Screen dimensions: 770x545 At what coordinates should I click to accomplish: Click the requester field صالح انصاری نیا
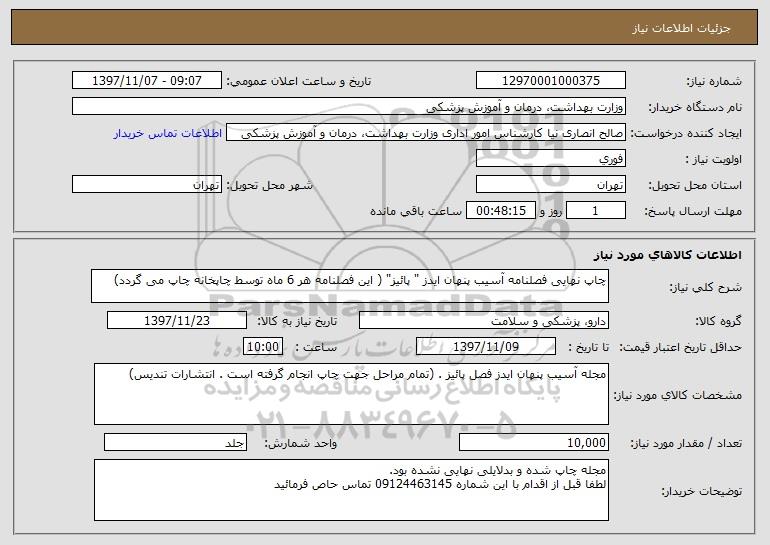coord(426,133)
